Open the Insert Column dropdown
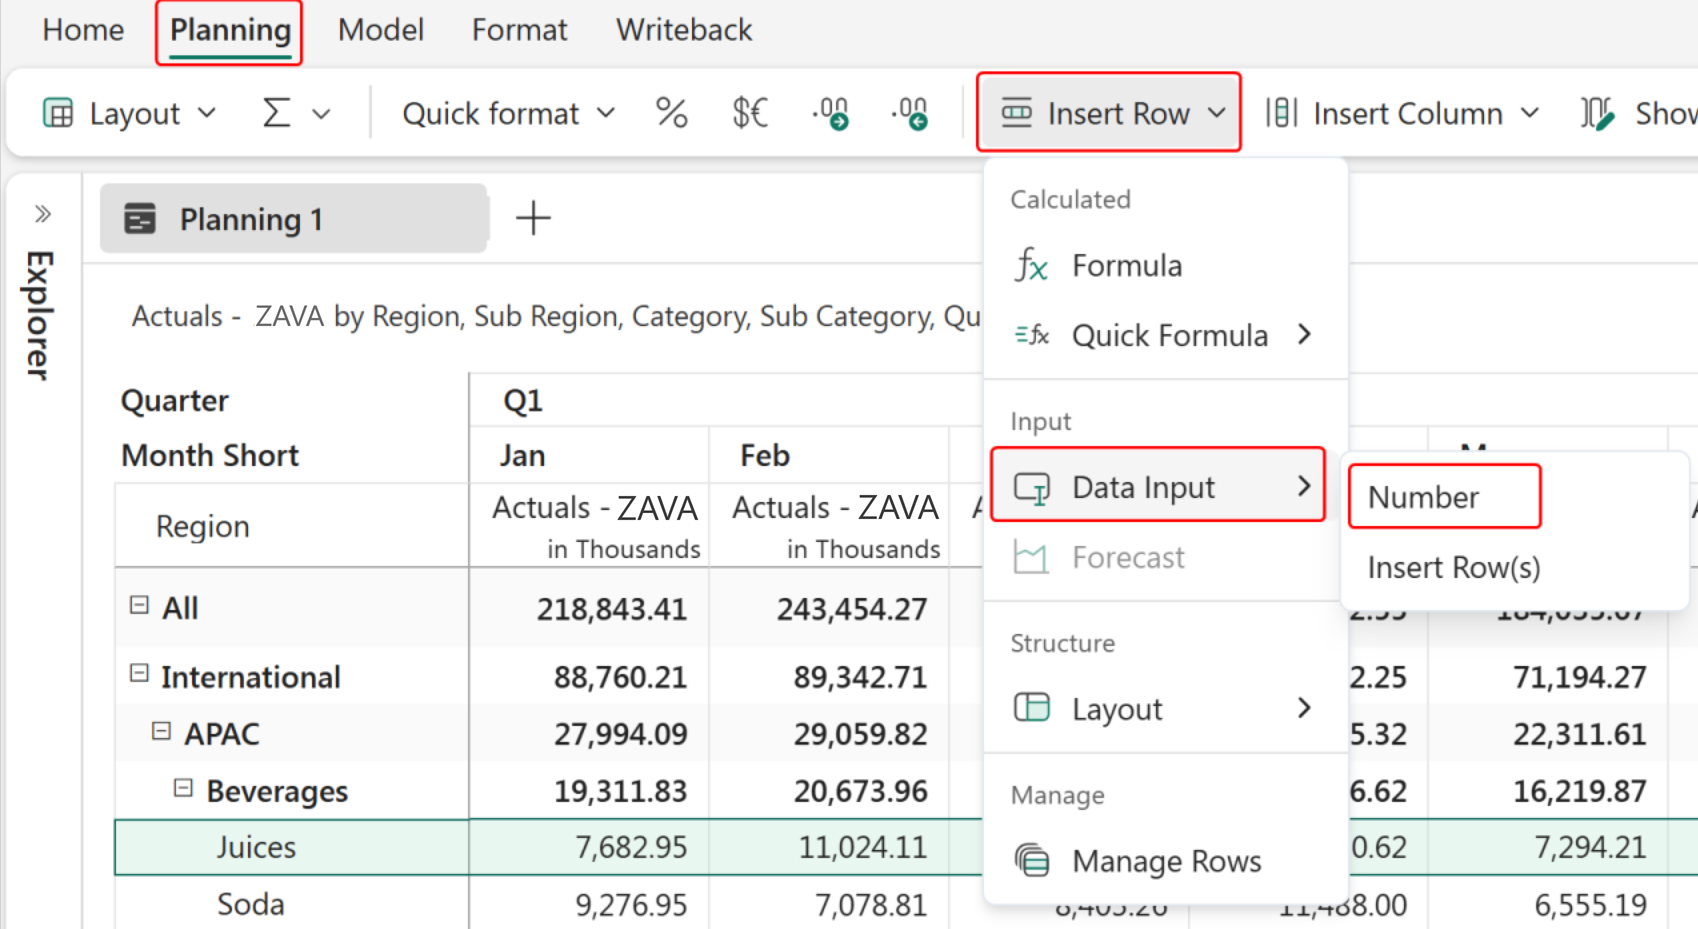Viewport: 1698px width, 929px height. tap(1402, 114)
